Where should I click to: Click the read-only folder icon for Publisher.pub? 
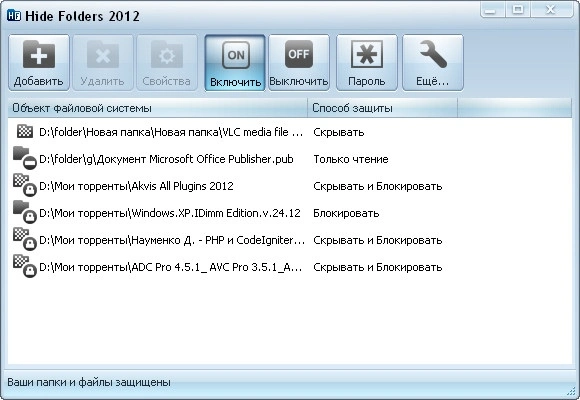[25, 158]
